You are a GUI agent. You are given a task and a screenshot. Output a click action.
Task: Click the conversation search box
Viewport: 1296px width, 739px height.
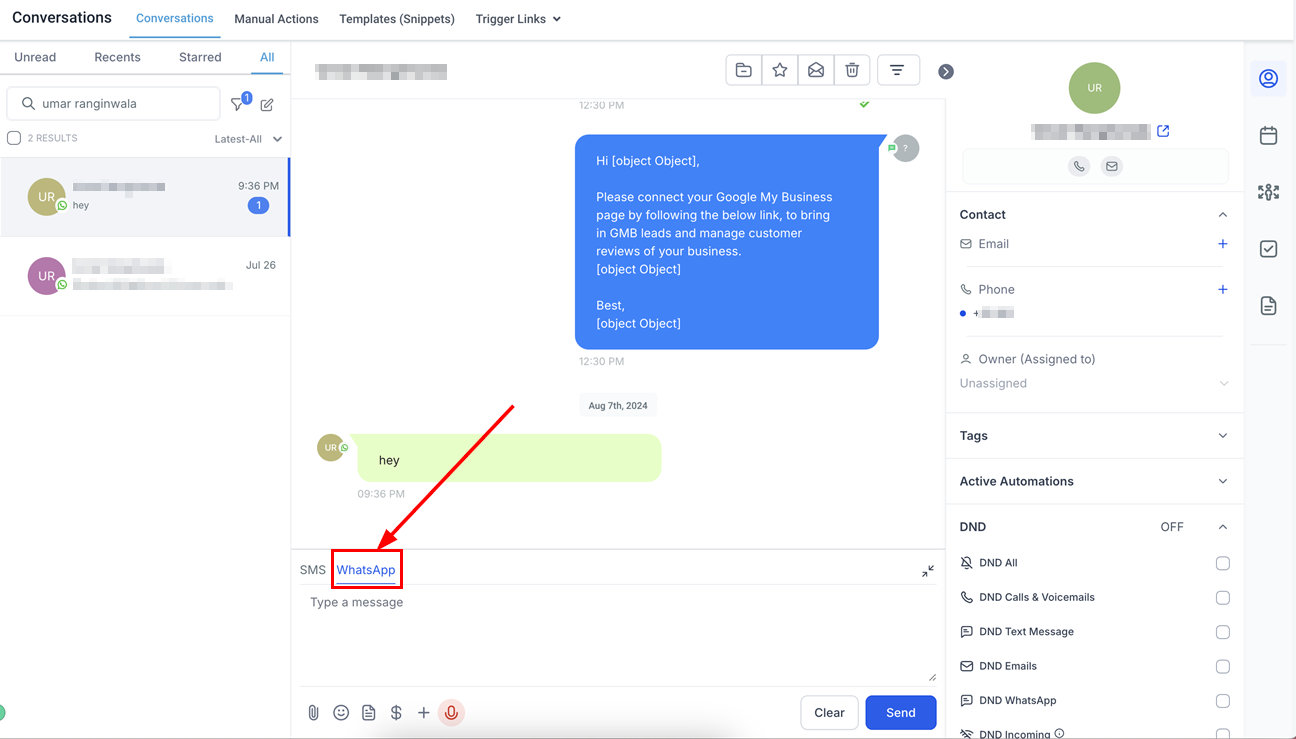pos(113,103)
